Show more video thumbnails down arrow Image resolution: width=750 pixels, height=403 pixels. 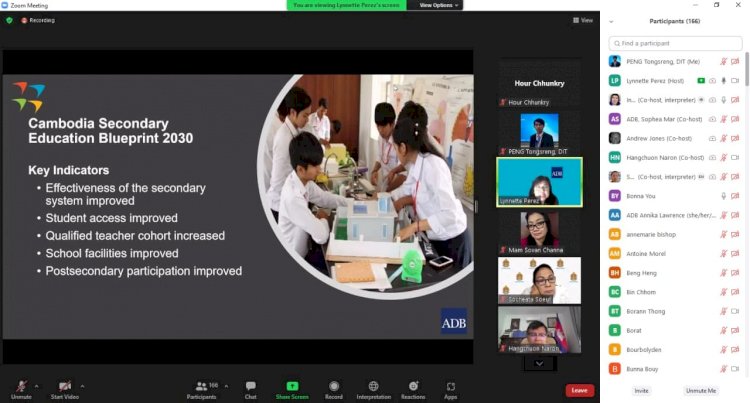pos(539,364)
